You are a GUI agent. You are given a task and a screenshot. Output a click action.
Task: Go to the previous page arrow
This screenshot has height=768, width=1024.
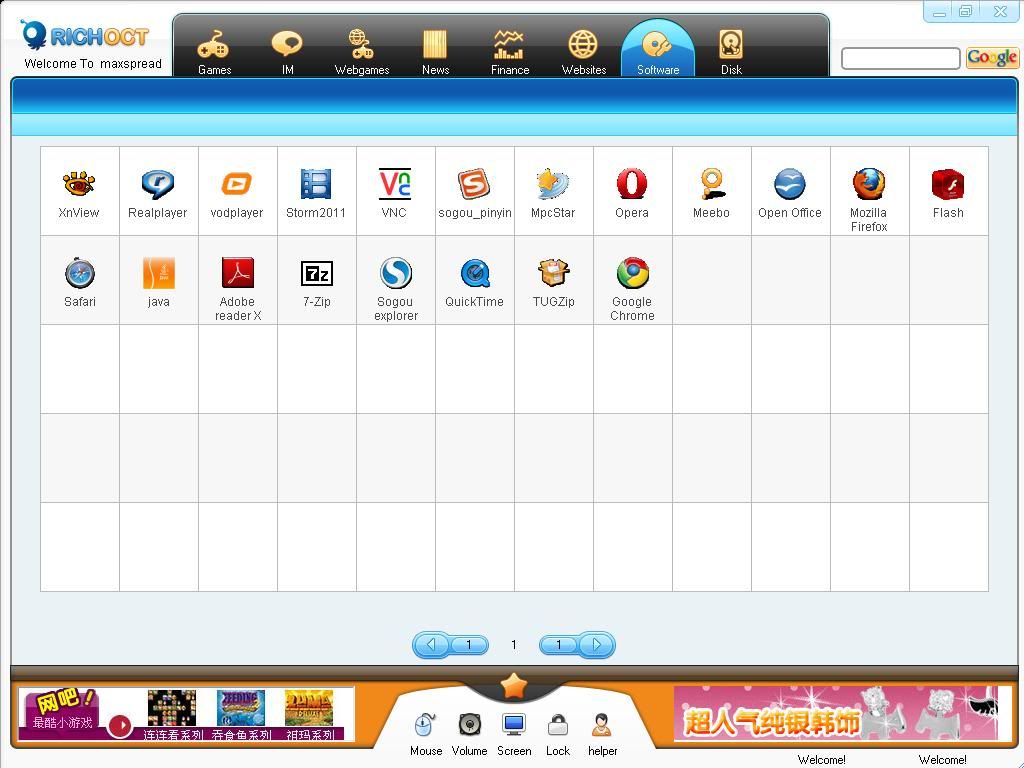432,645
